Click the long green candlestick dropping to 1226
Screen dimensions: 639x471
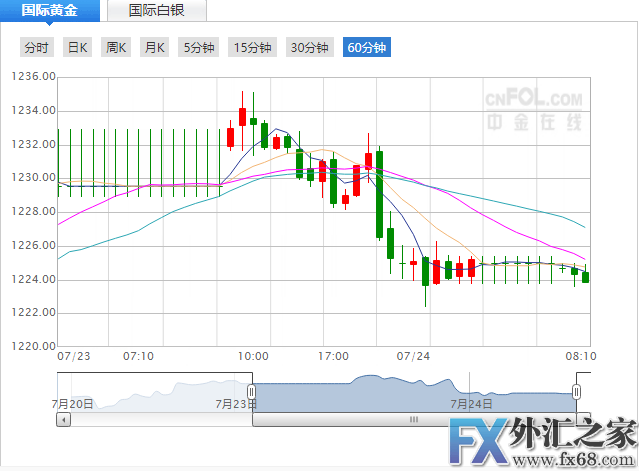(379, 194)
